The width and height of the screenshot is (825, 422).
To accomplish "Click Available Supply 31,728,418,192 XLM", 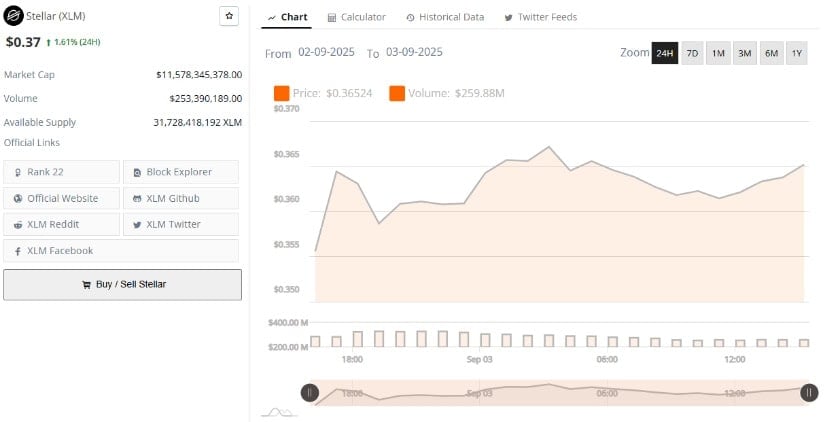I will click(x=197, y=123).
